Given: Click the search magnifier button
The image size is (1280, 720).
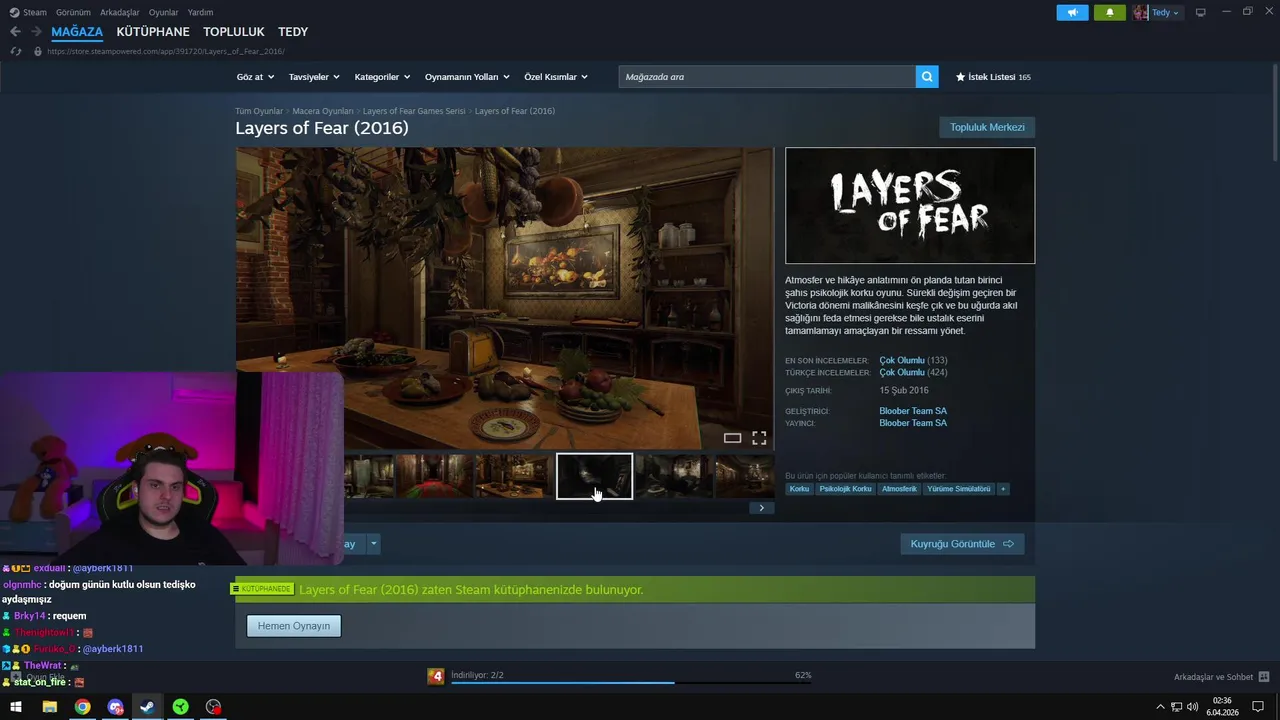Looking at the screenshot, I should click(x=927, y=76).
